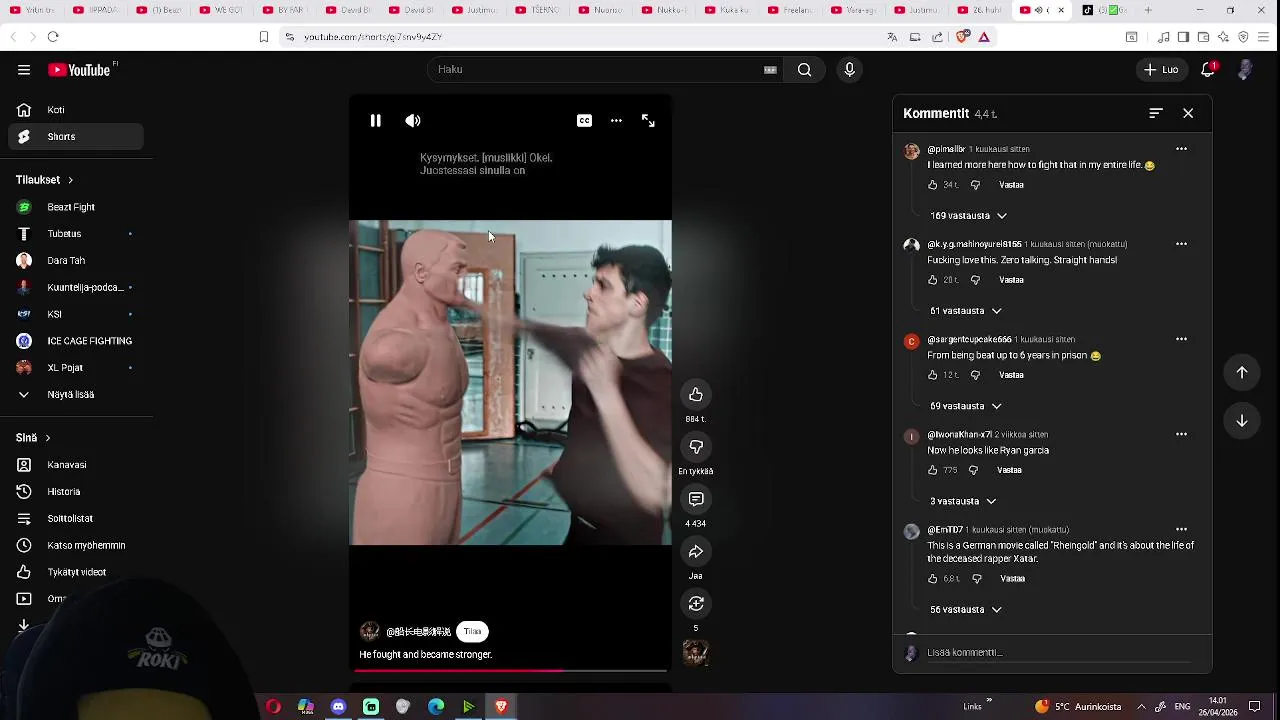Open Opera from the taskbar
The image size is (1280, 720).
pyautogui.click(x=273, y=707)
